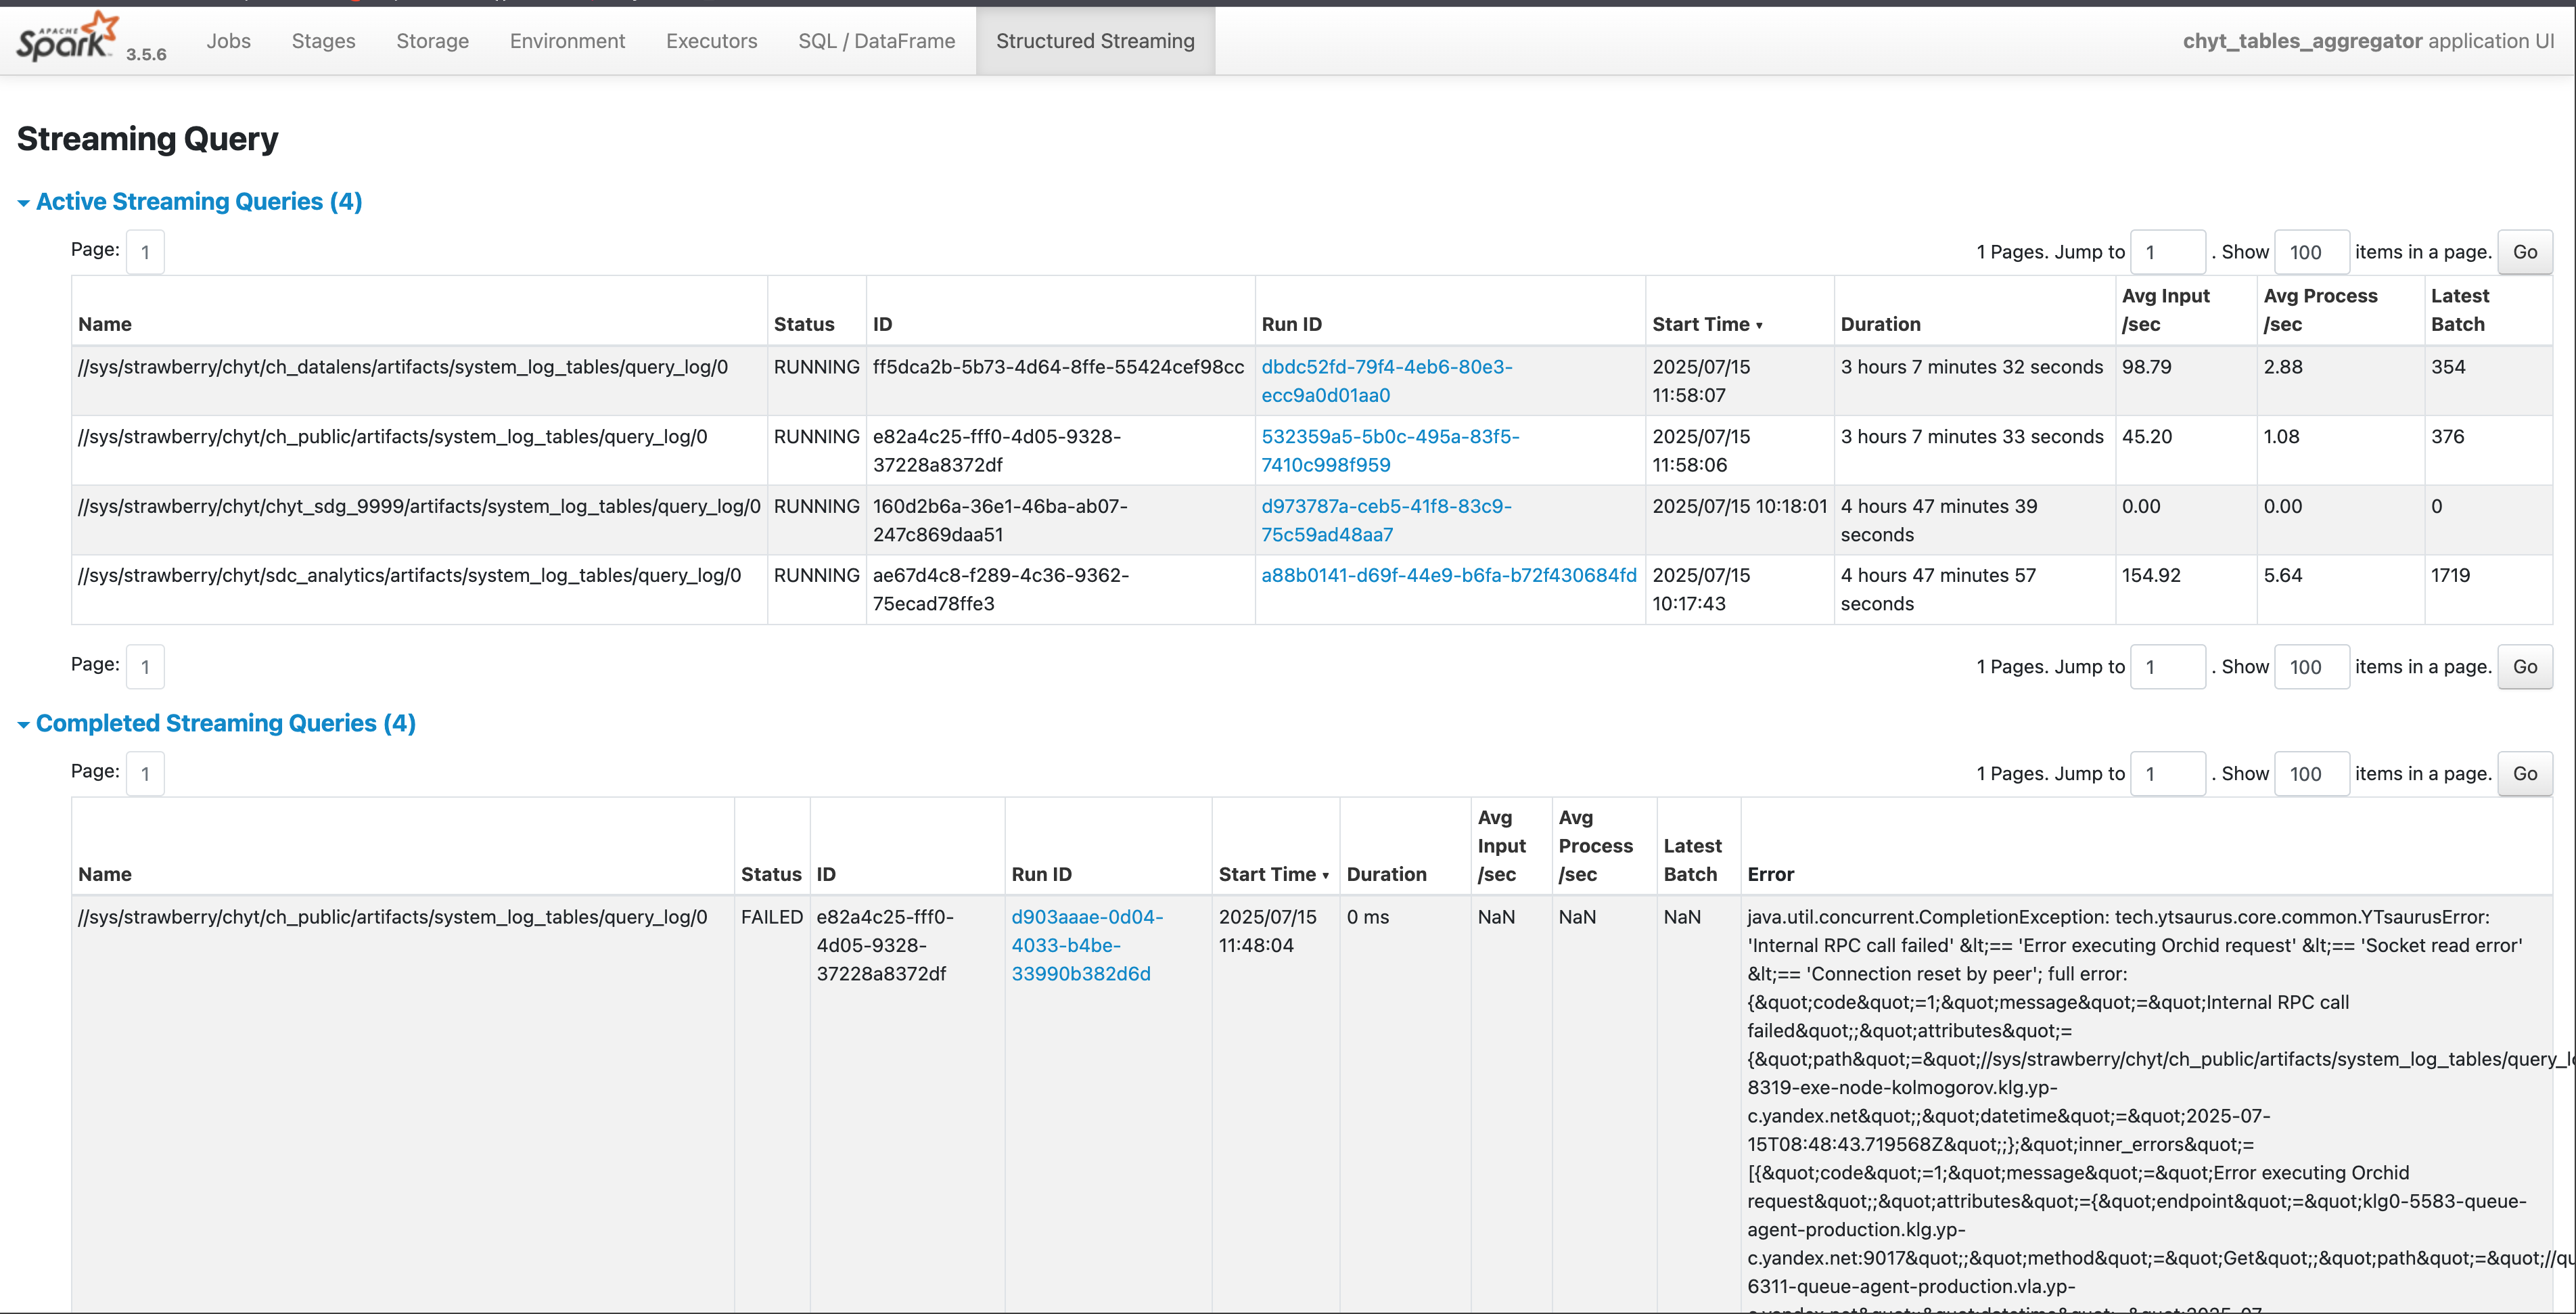The width and height of the screenshot is (2576, 1314).
Task: Open the SQL / DataFrame tab
Action: [876, 41]
